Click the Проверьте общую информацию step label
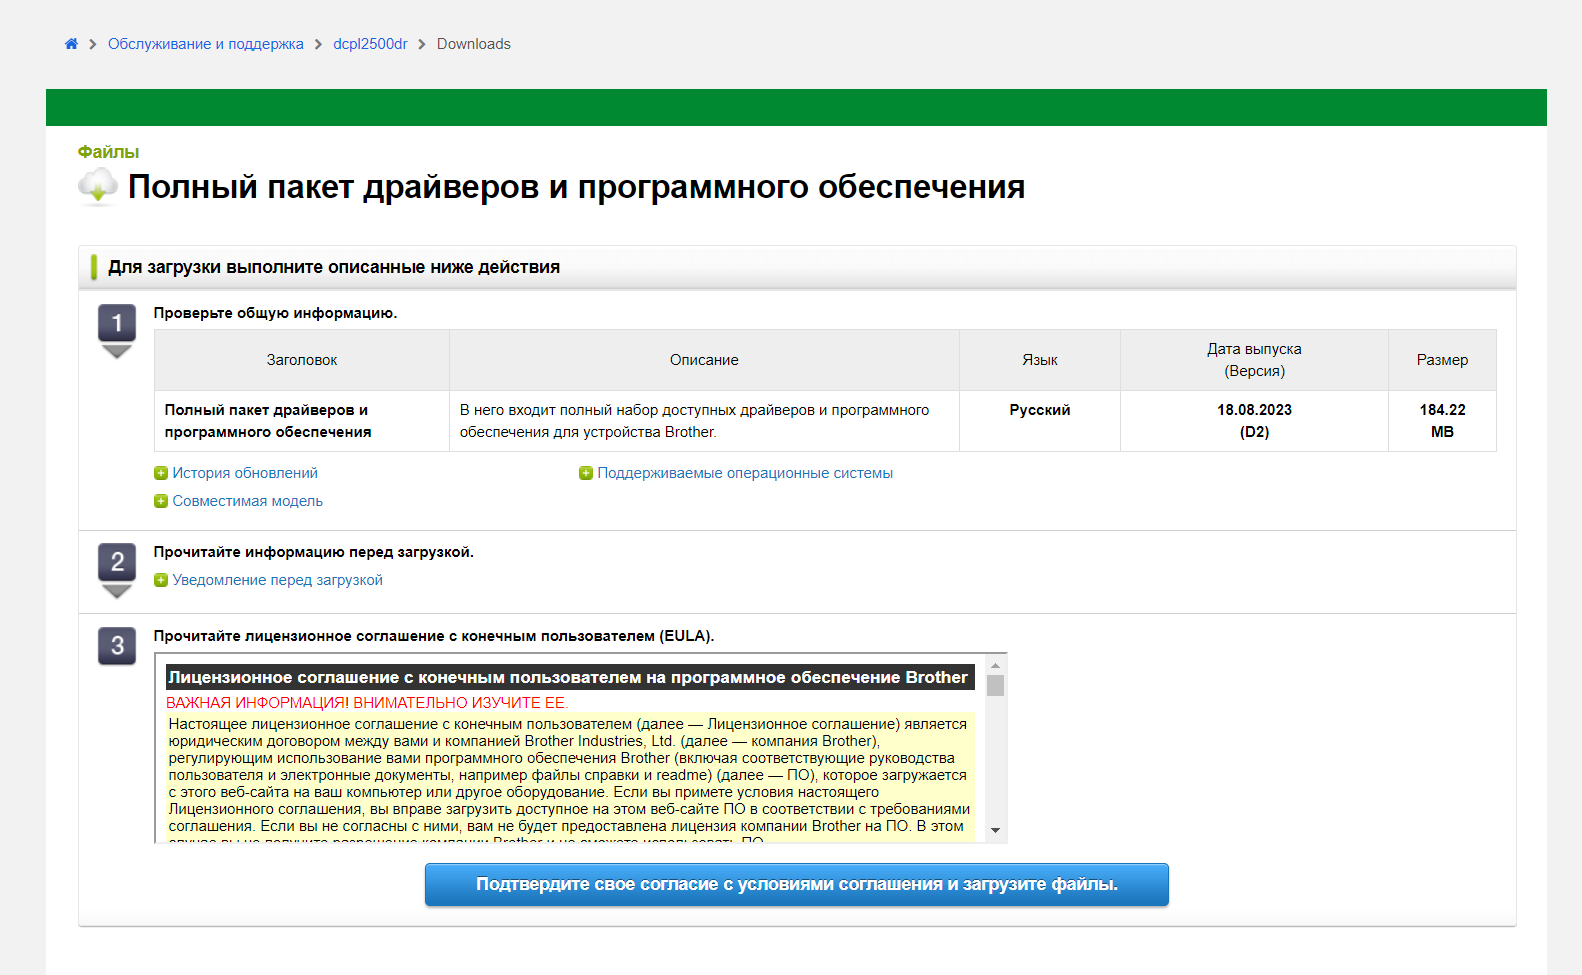Viewport: 1582px width, 975px height. click(275, 313)
